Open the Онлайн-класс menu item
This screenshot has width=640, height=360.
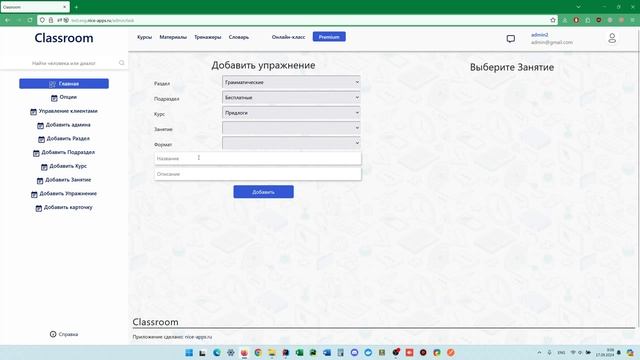click(x=289, y=37)
